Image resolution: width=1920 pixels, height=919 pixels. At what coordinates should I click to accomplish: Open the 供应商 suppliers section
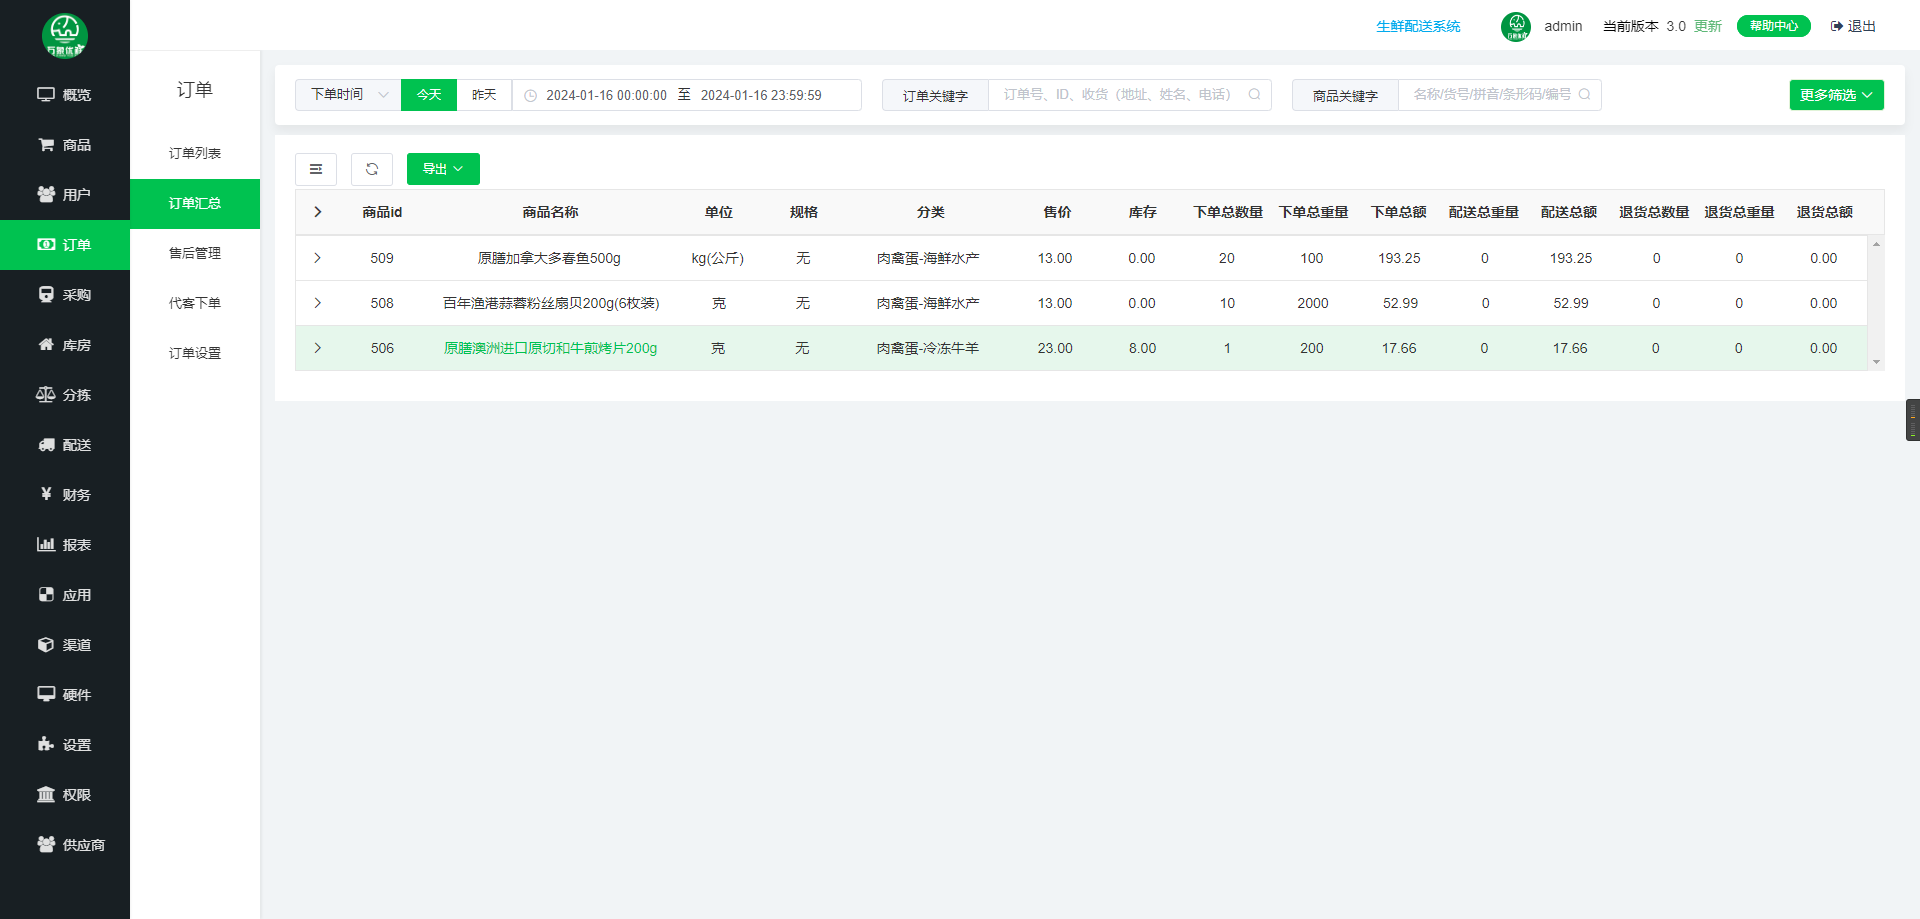point(65,845)
